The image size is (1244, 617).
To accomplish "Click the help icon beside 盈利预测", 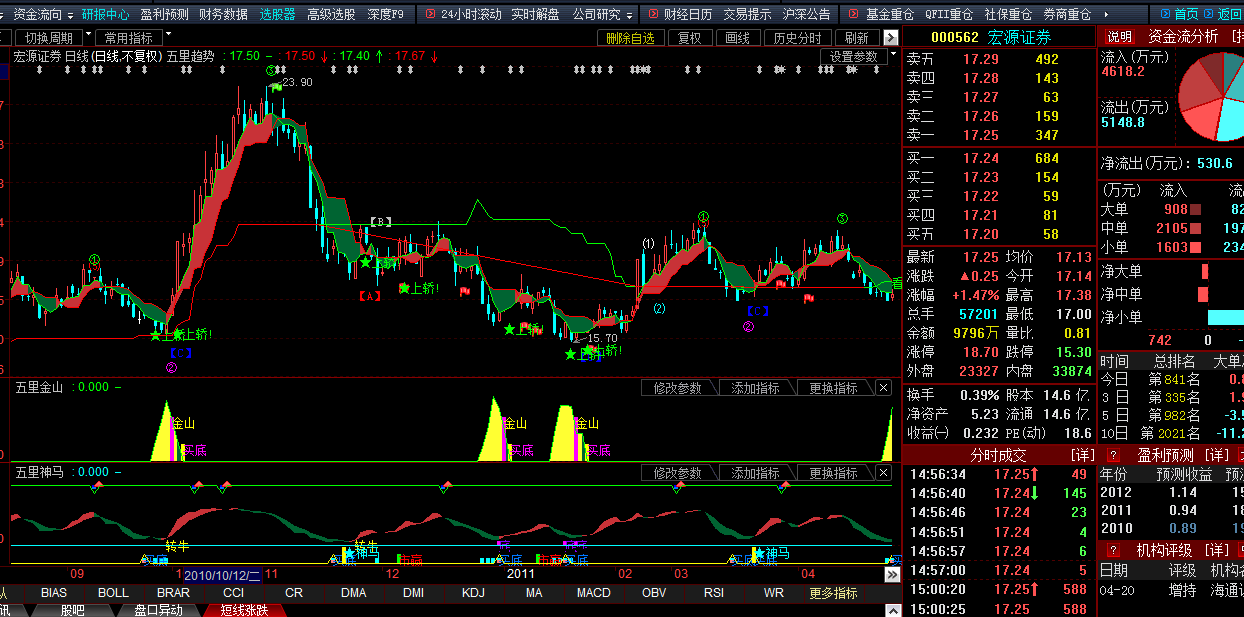I will point(1113,455).
